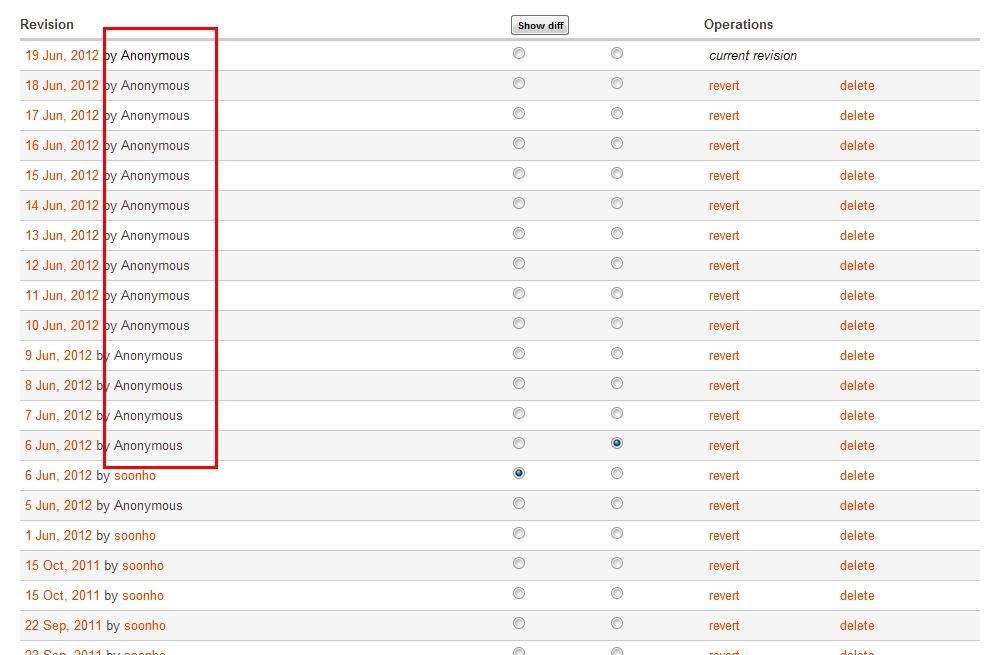1004x655 pixels.
Task: Select left radio for 19 Jun, 2012 current revision
Action: 518,54
